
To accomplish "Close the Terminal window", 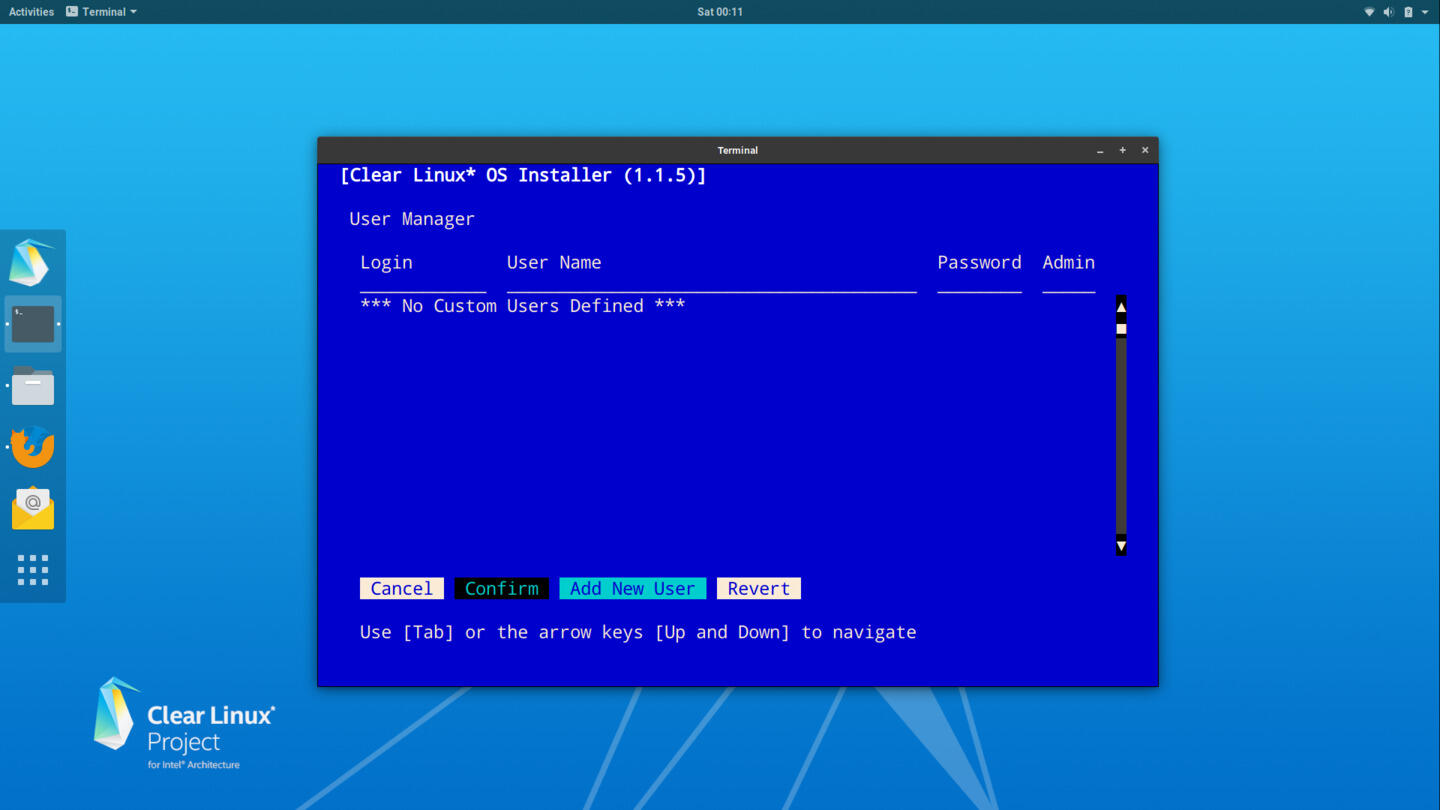I will [1145, 150].
